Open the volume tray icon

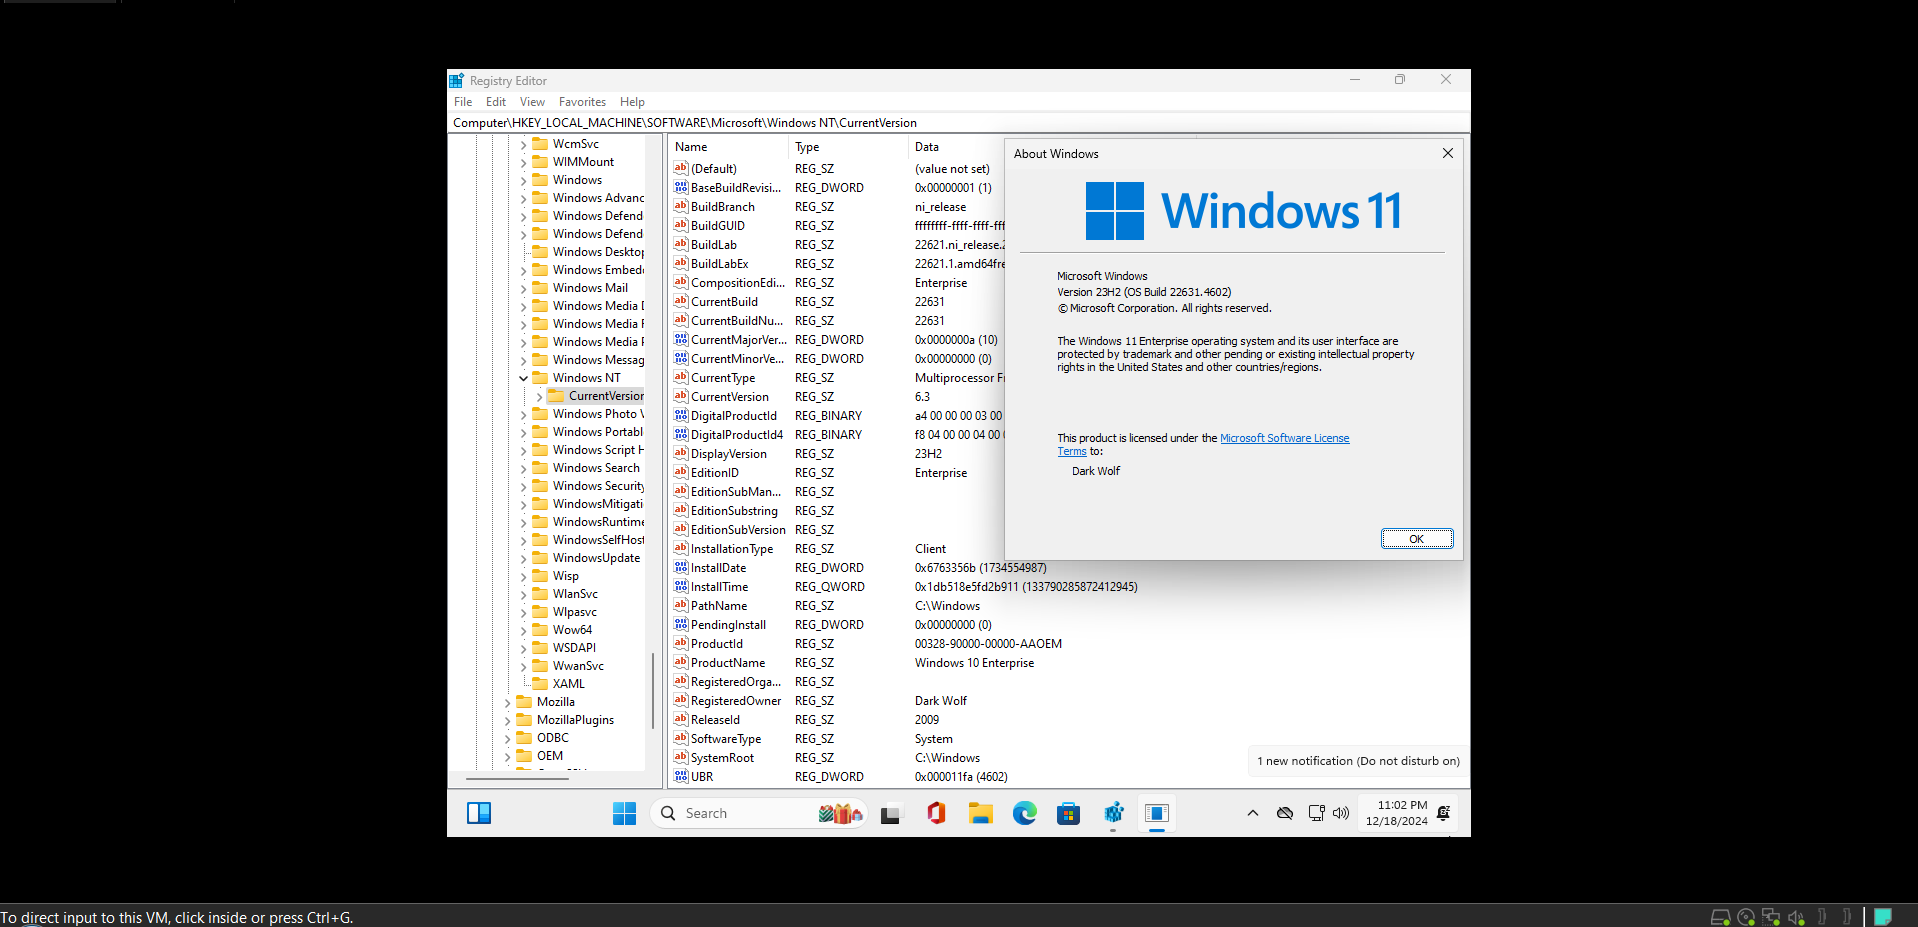pos(1341,813)
